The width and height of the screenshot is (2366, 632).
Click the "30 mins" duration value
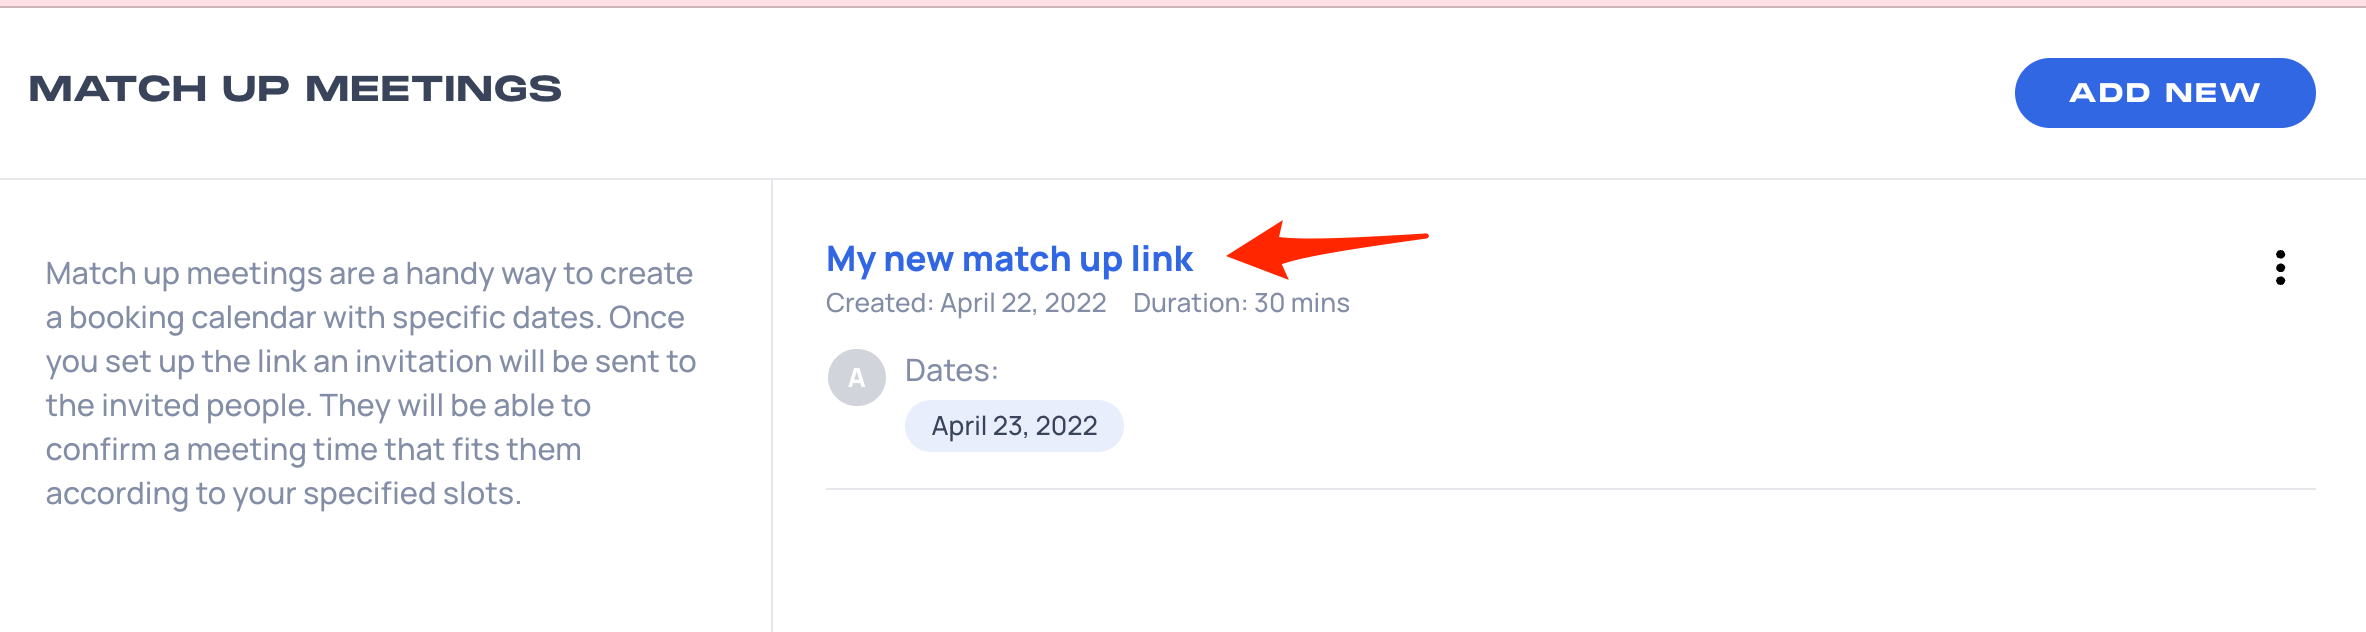[1302, 303]
